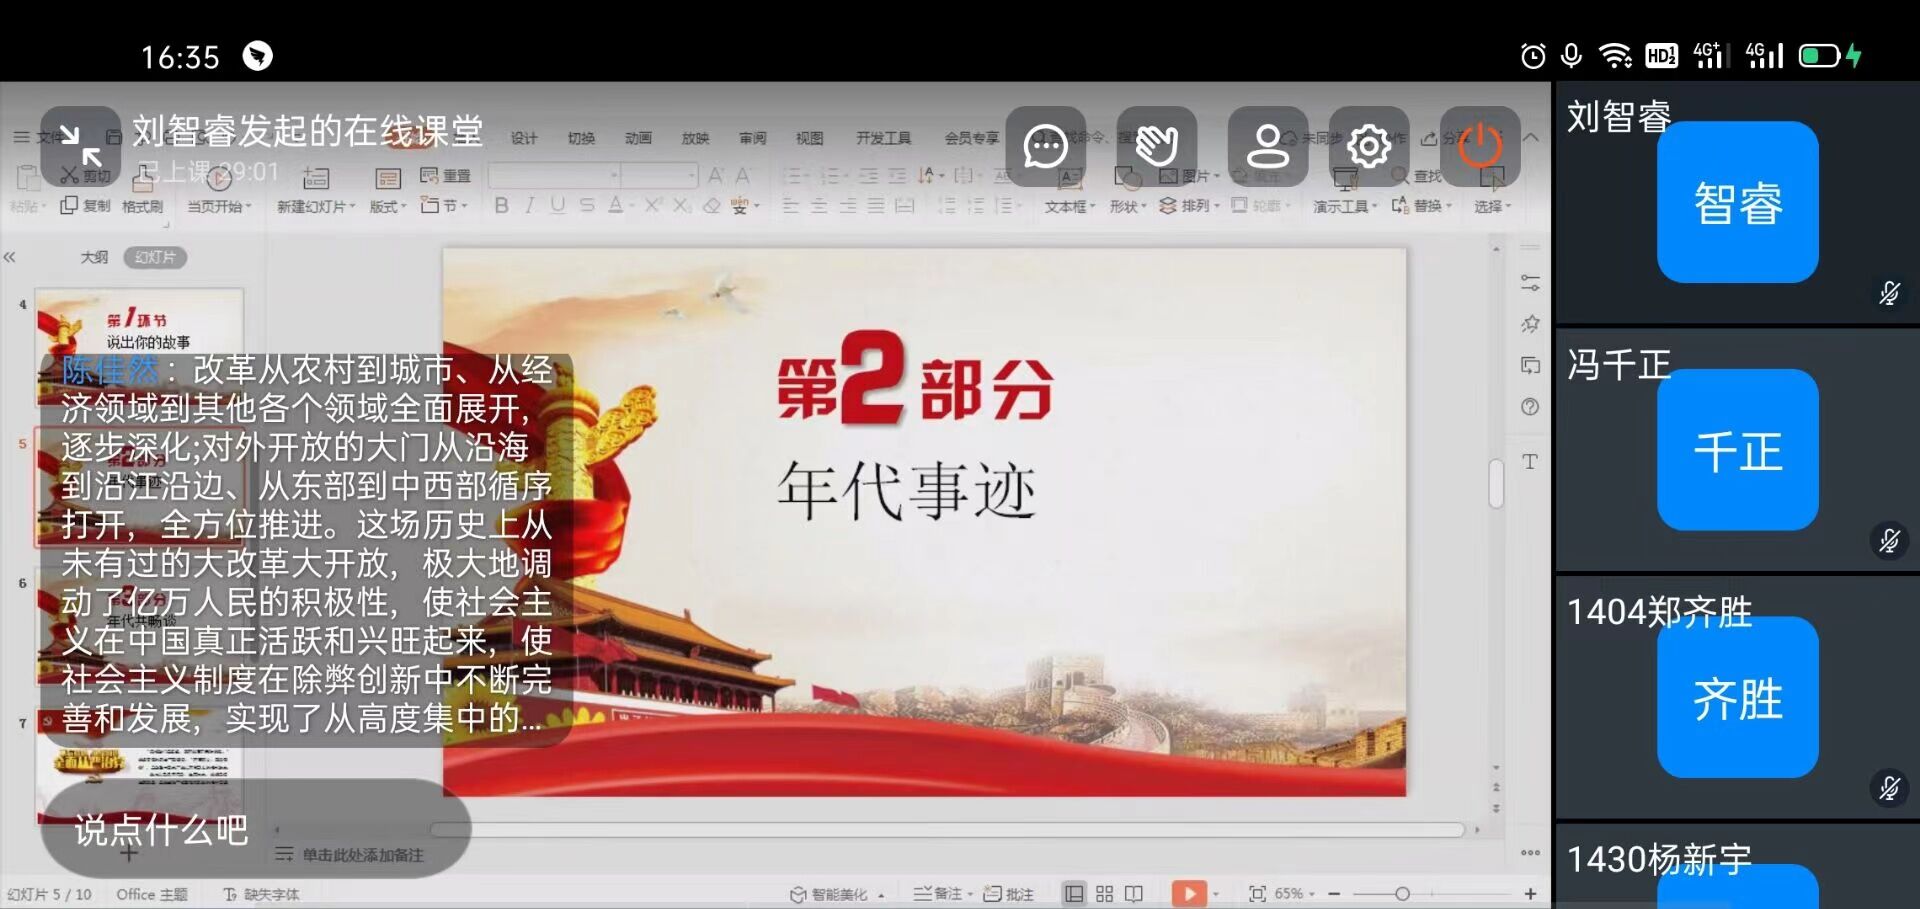This screenshot has height=909, width=1920.
Task: Open the 节 section dropdown
Action: (x=444, y=205)
